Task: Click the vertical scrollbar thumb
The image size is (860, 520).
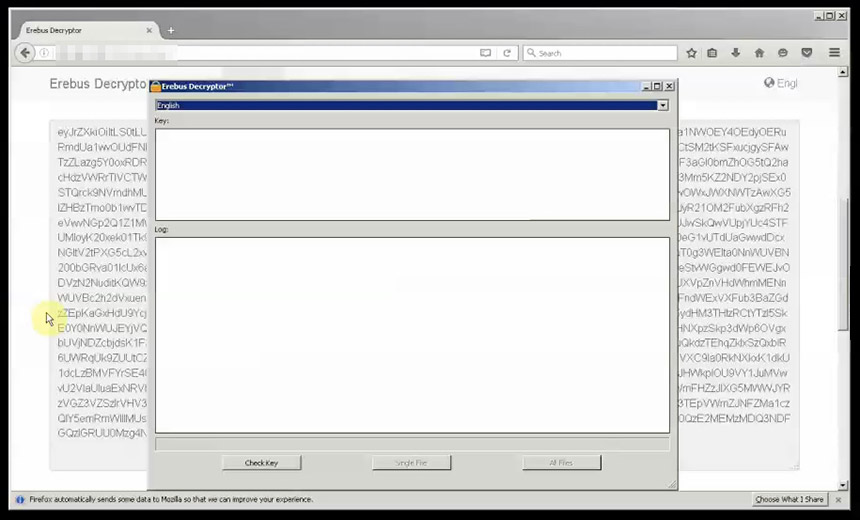Action: coord(843,263)
